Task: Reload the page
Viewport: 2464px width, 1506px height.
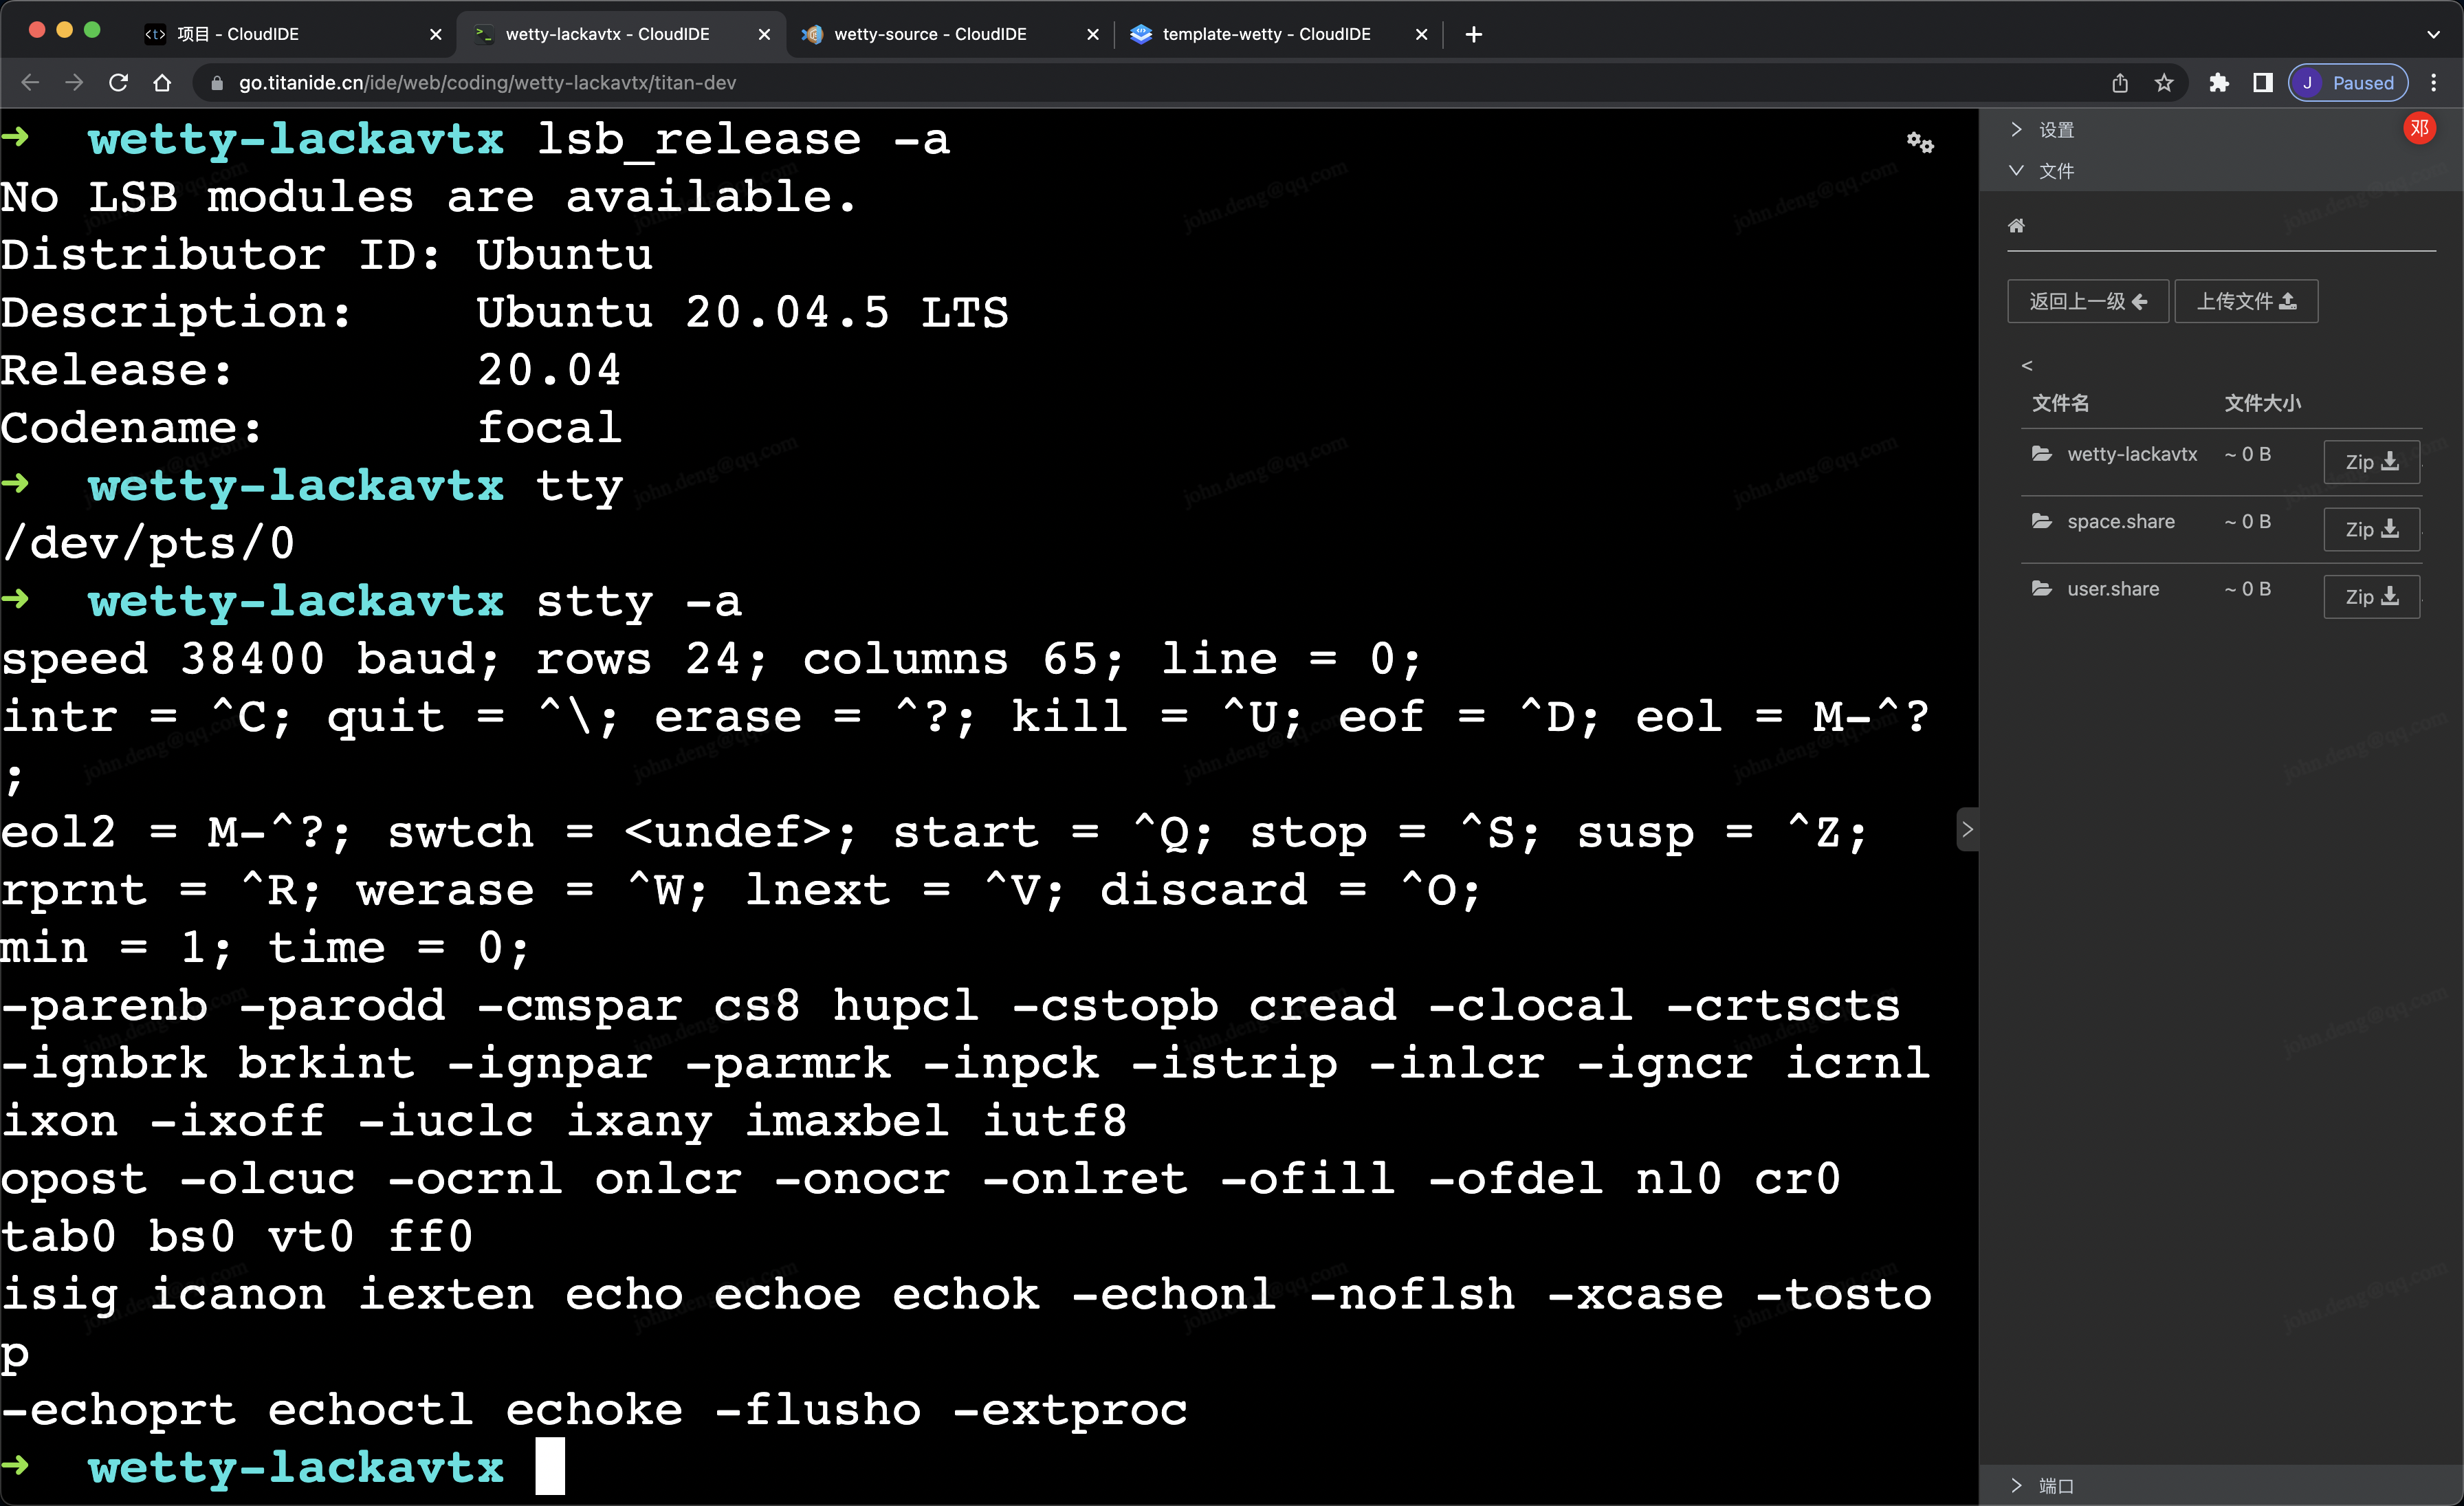Action: click(118, 83)
